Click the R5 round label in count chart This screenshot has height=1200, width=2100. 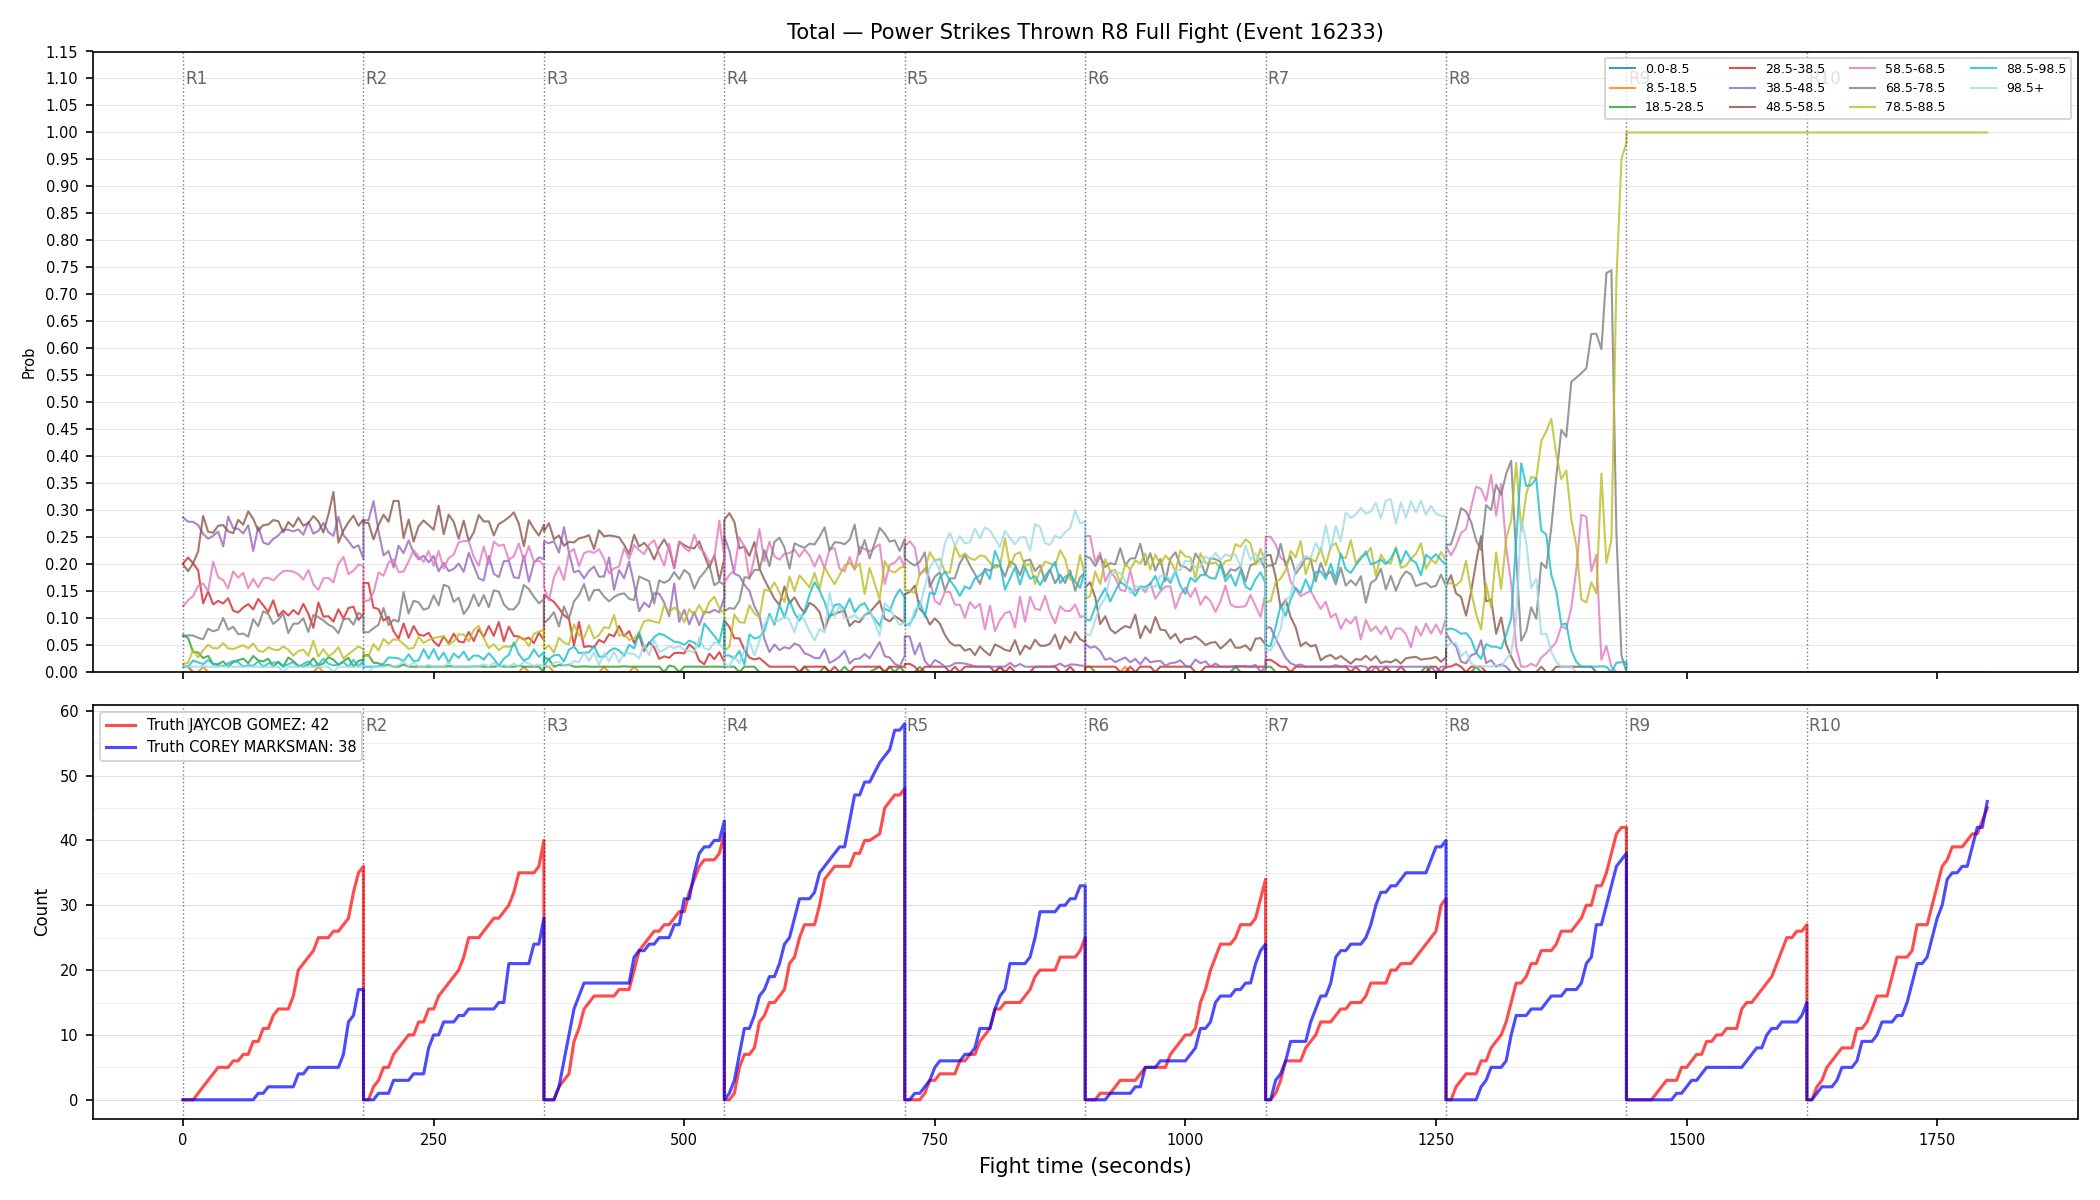pos(917,725)
